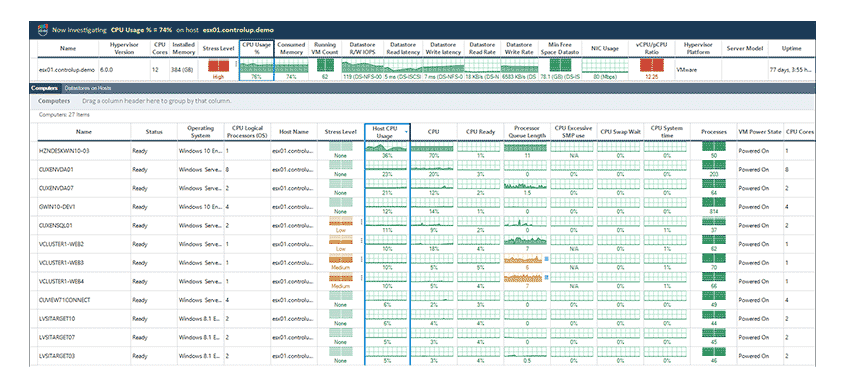
Task: Click the esx01.controlup.demo host name in header
Action: [238, 30]
